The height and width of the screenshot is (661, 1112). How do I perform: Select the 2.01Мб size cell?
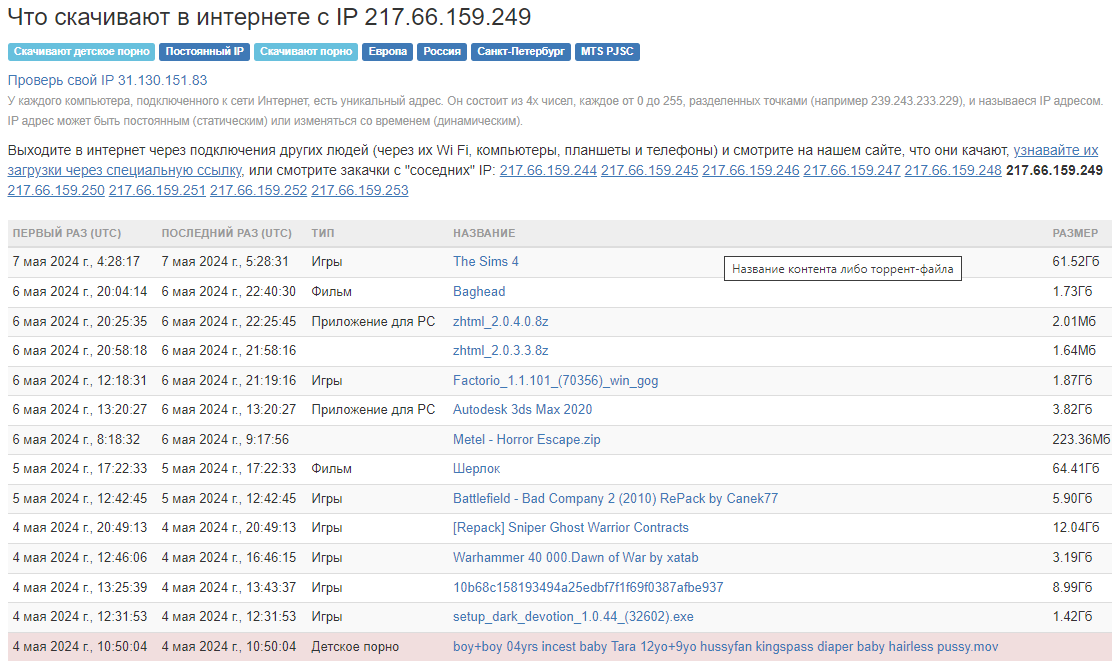(1074, 321)
